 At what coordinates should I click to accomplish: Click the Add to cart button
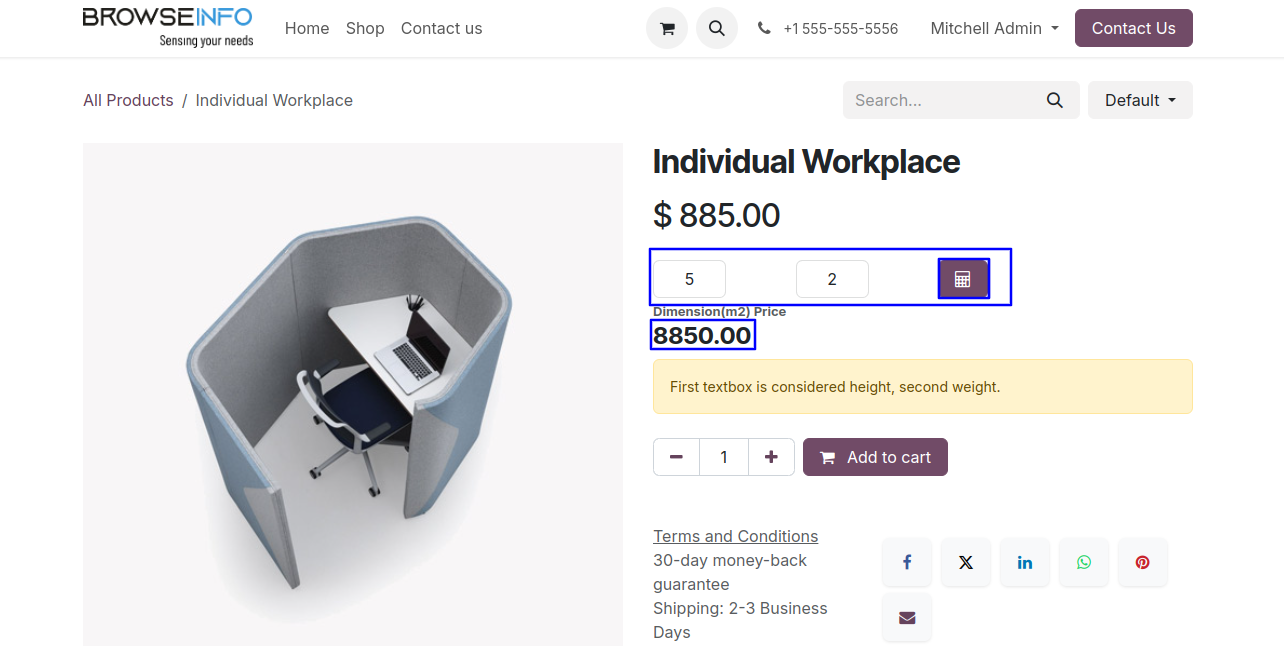coord(875,457)
